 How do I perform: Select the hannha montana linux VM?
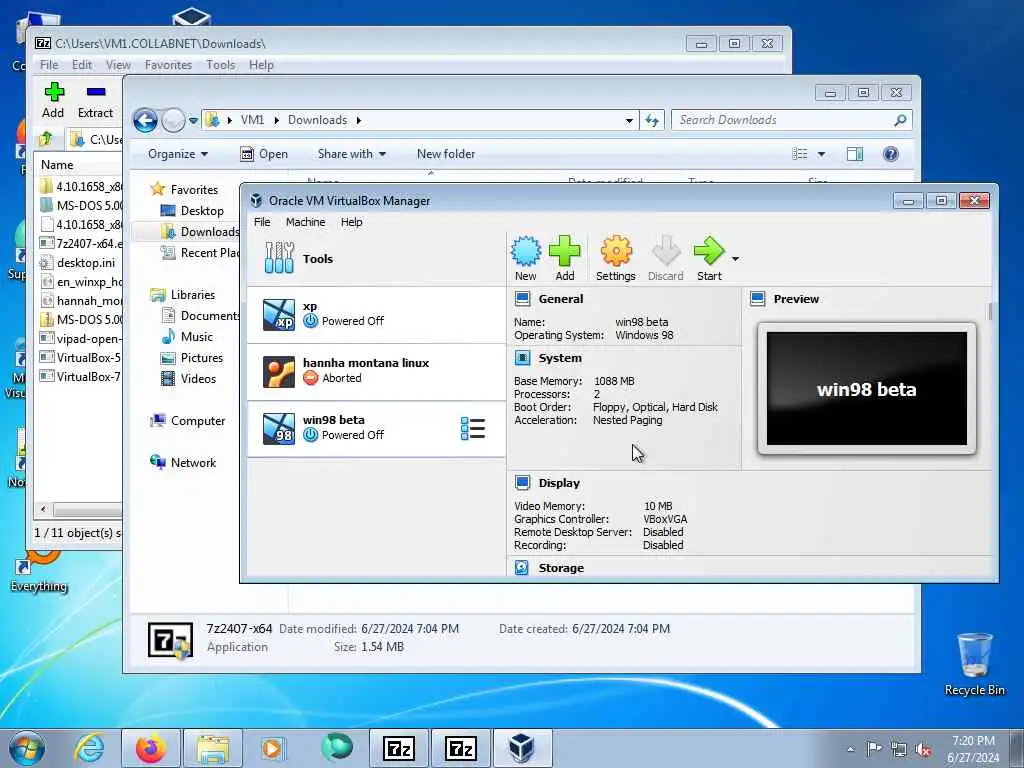tap(376, 371)
